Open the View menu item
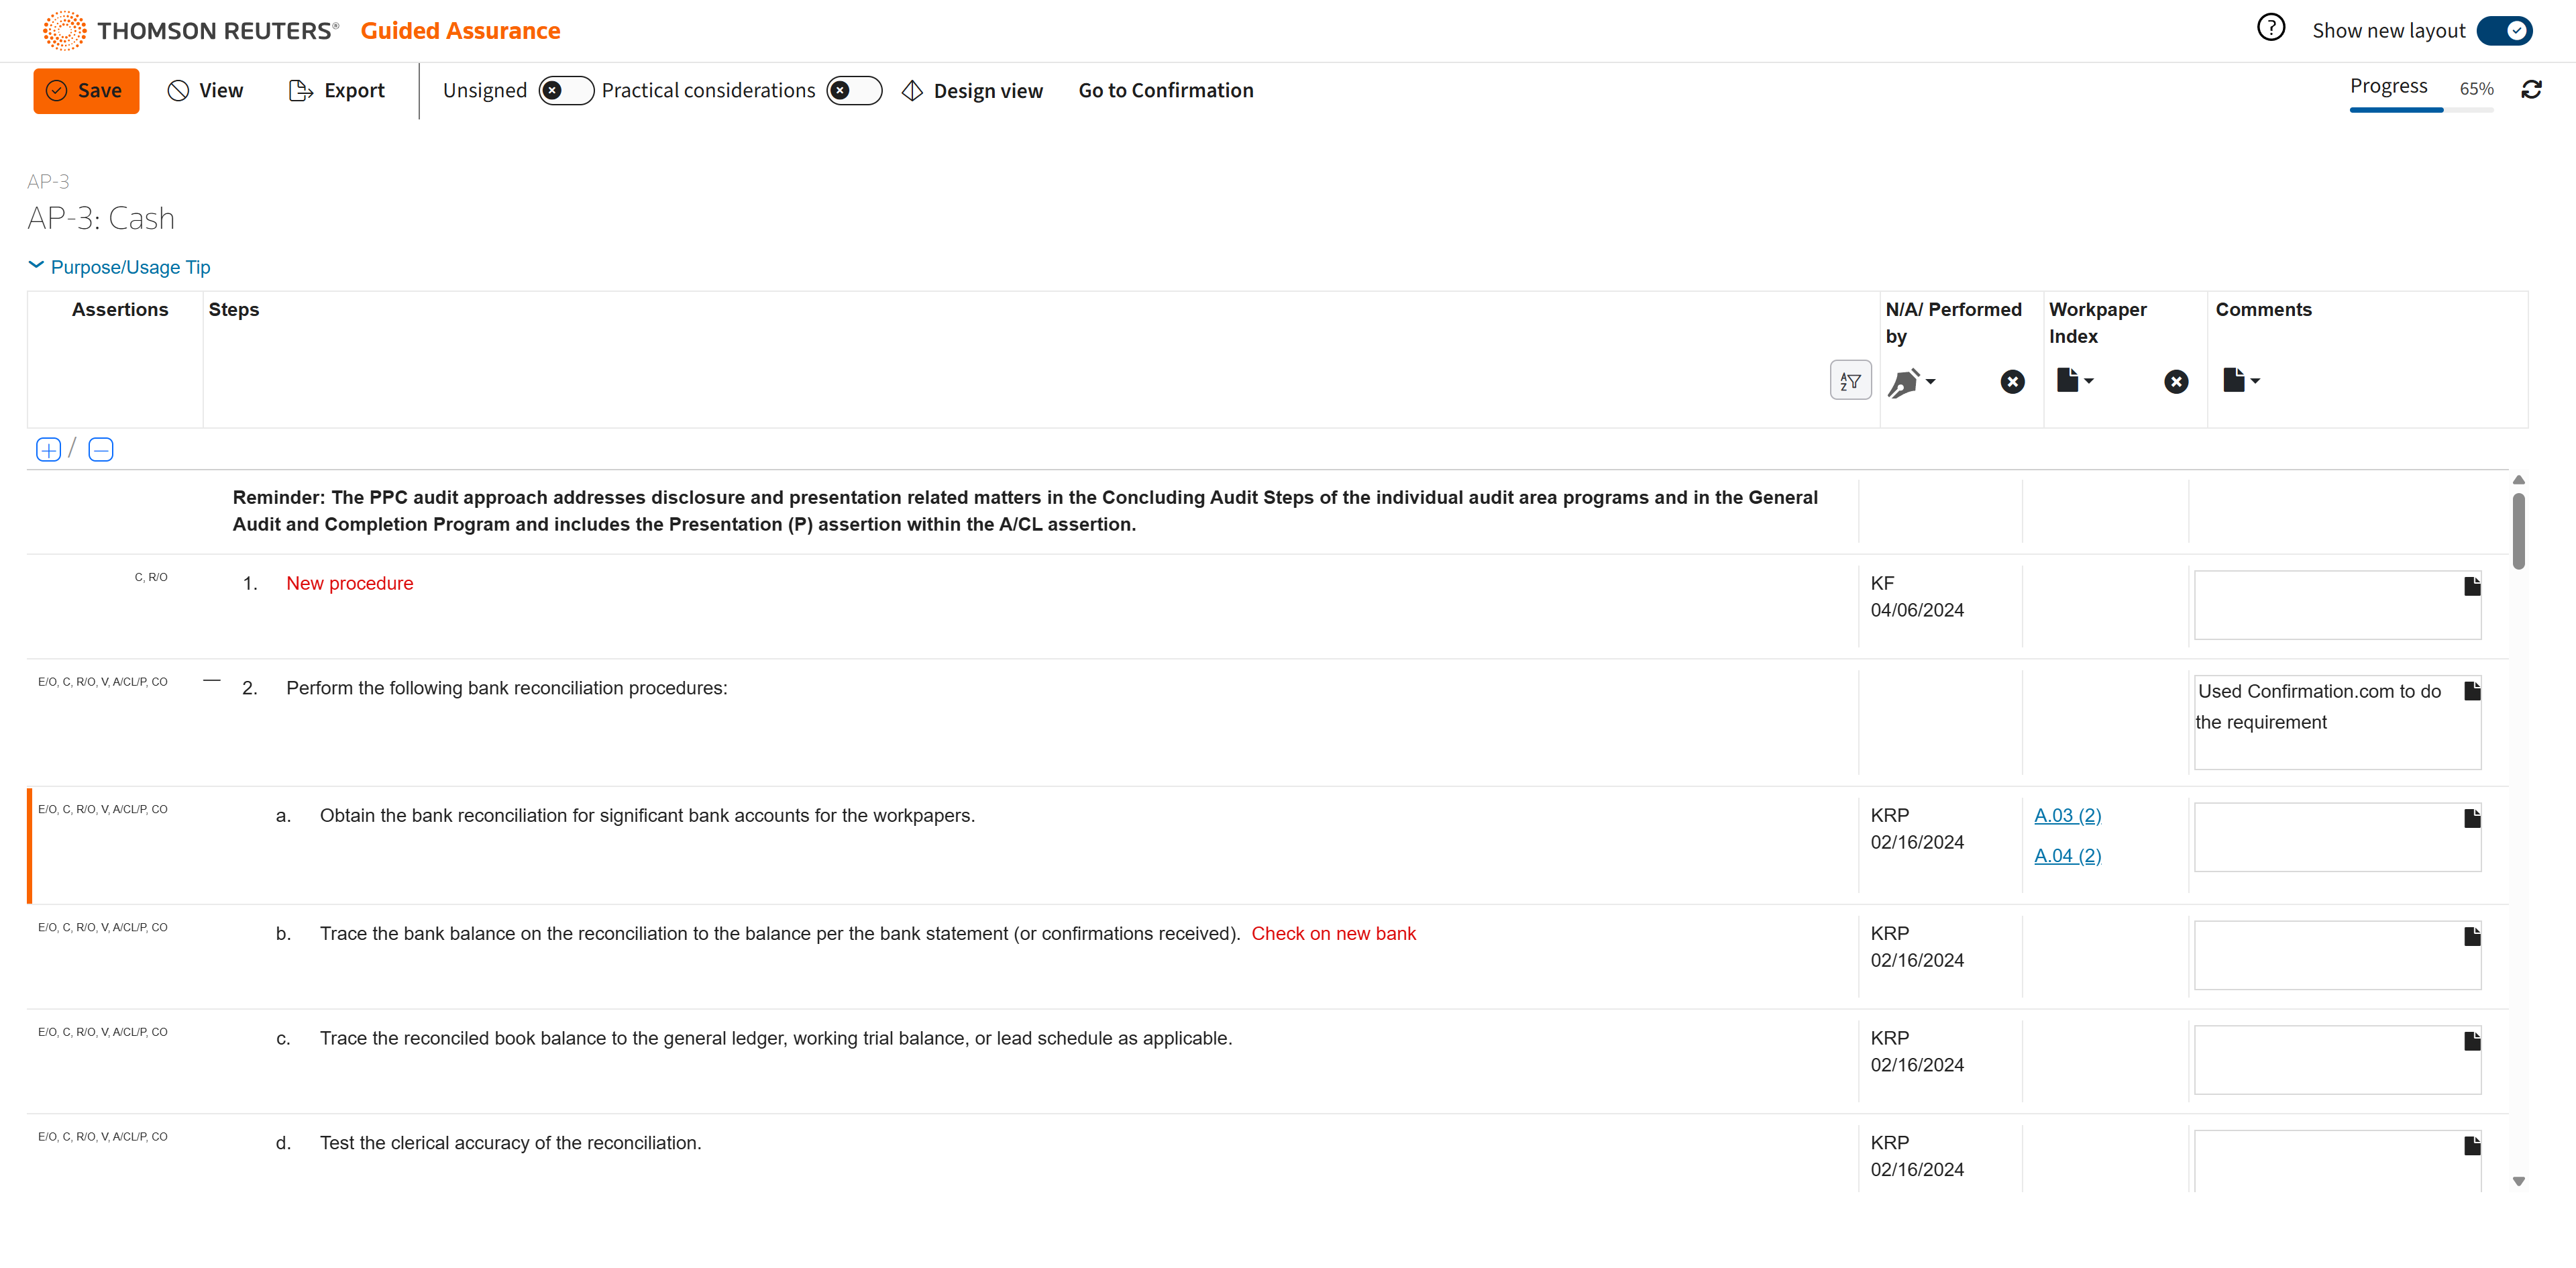The height and width of the screenshot is (1268, 2576). point(206,91)
